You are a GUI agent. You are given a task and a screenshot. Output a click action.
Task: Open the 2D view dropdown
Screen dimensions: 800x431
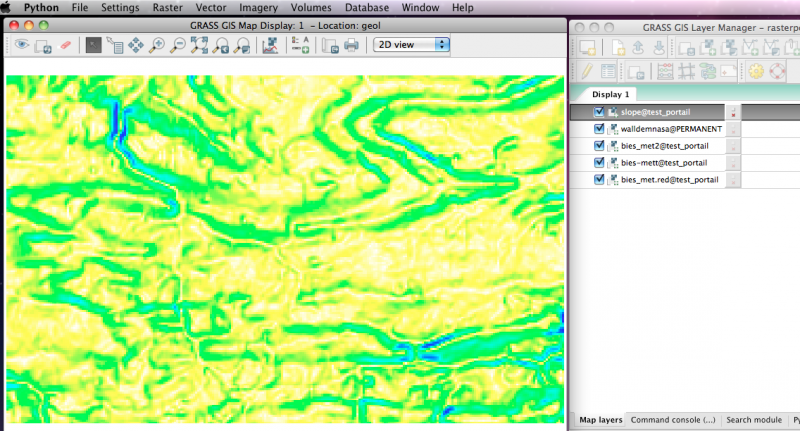point(411,45)
